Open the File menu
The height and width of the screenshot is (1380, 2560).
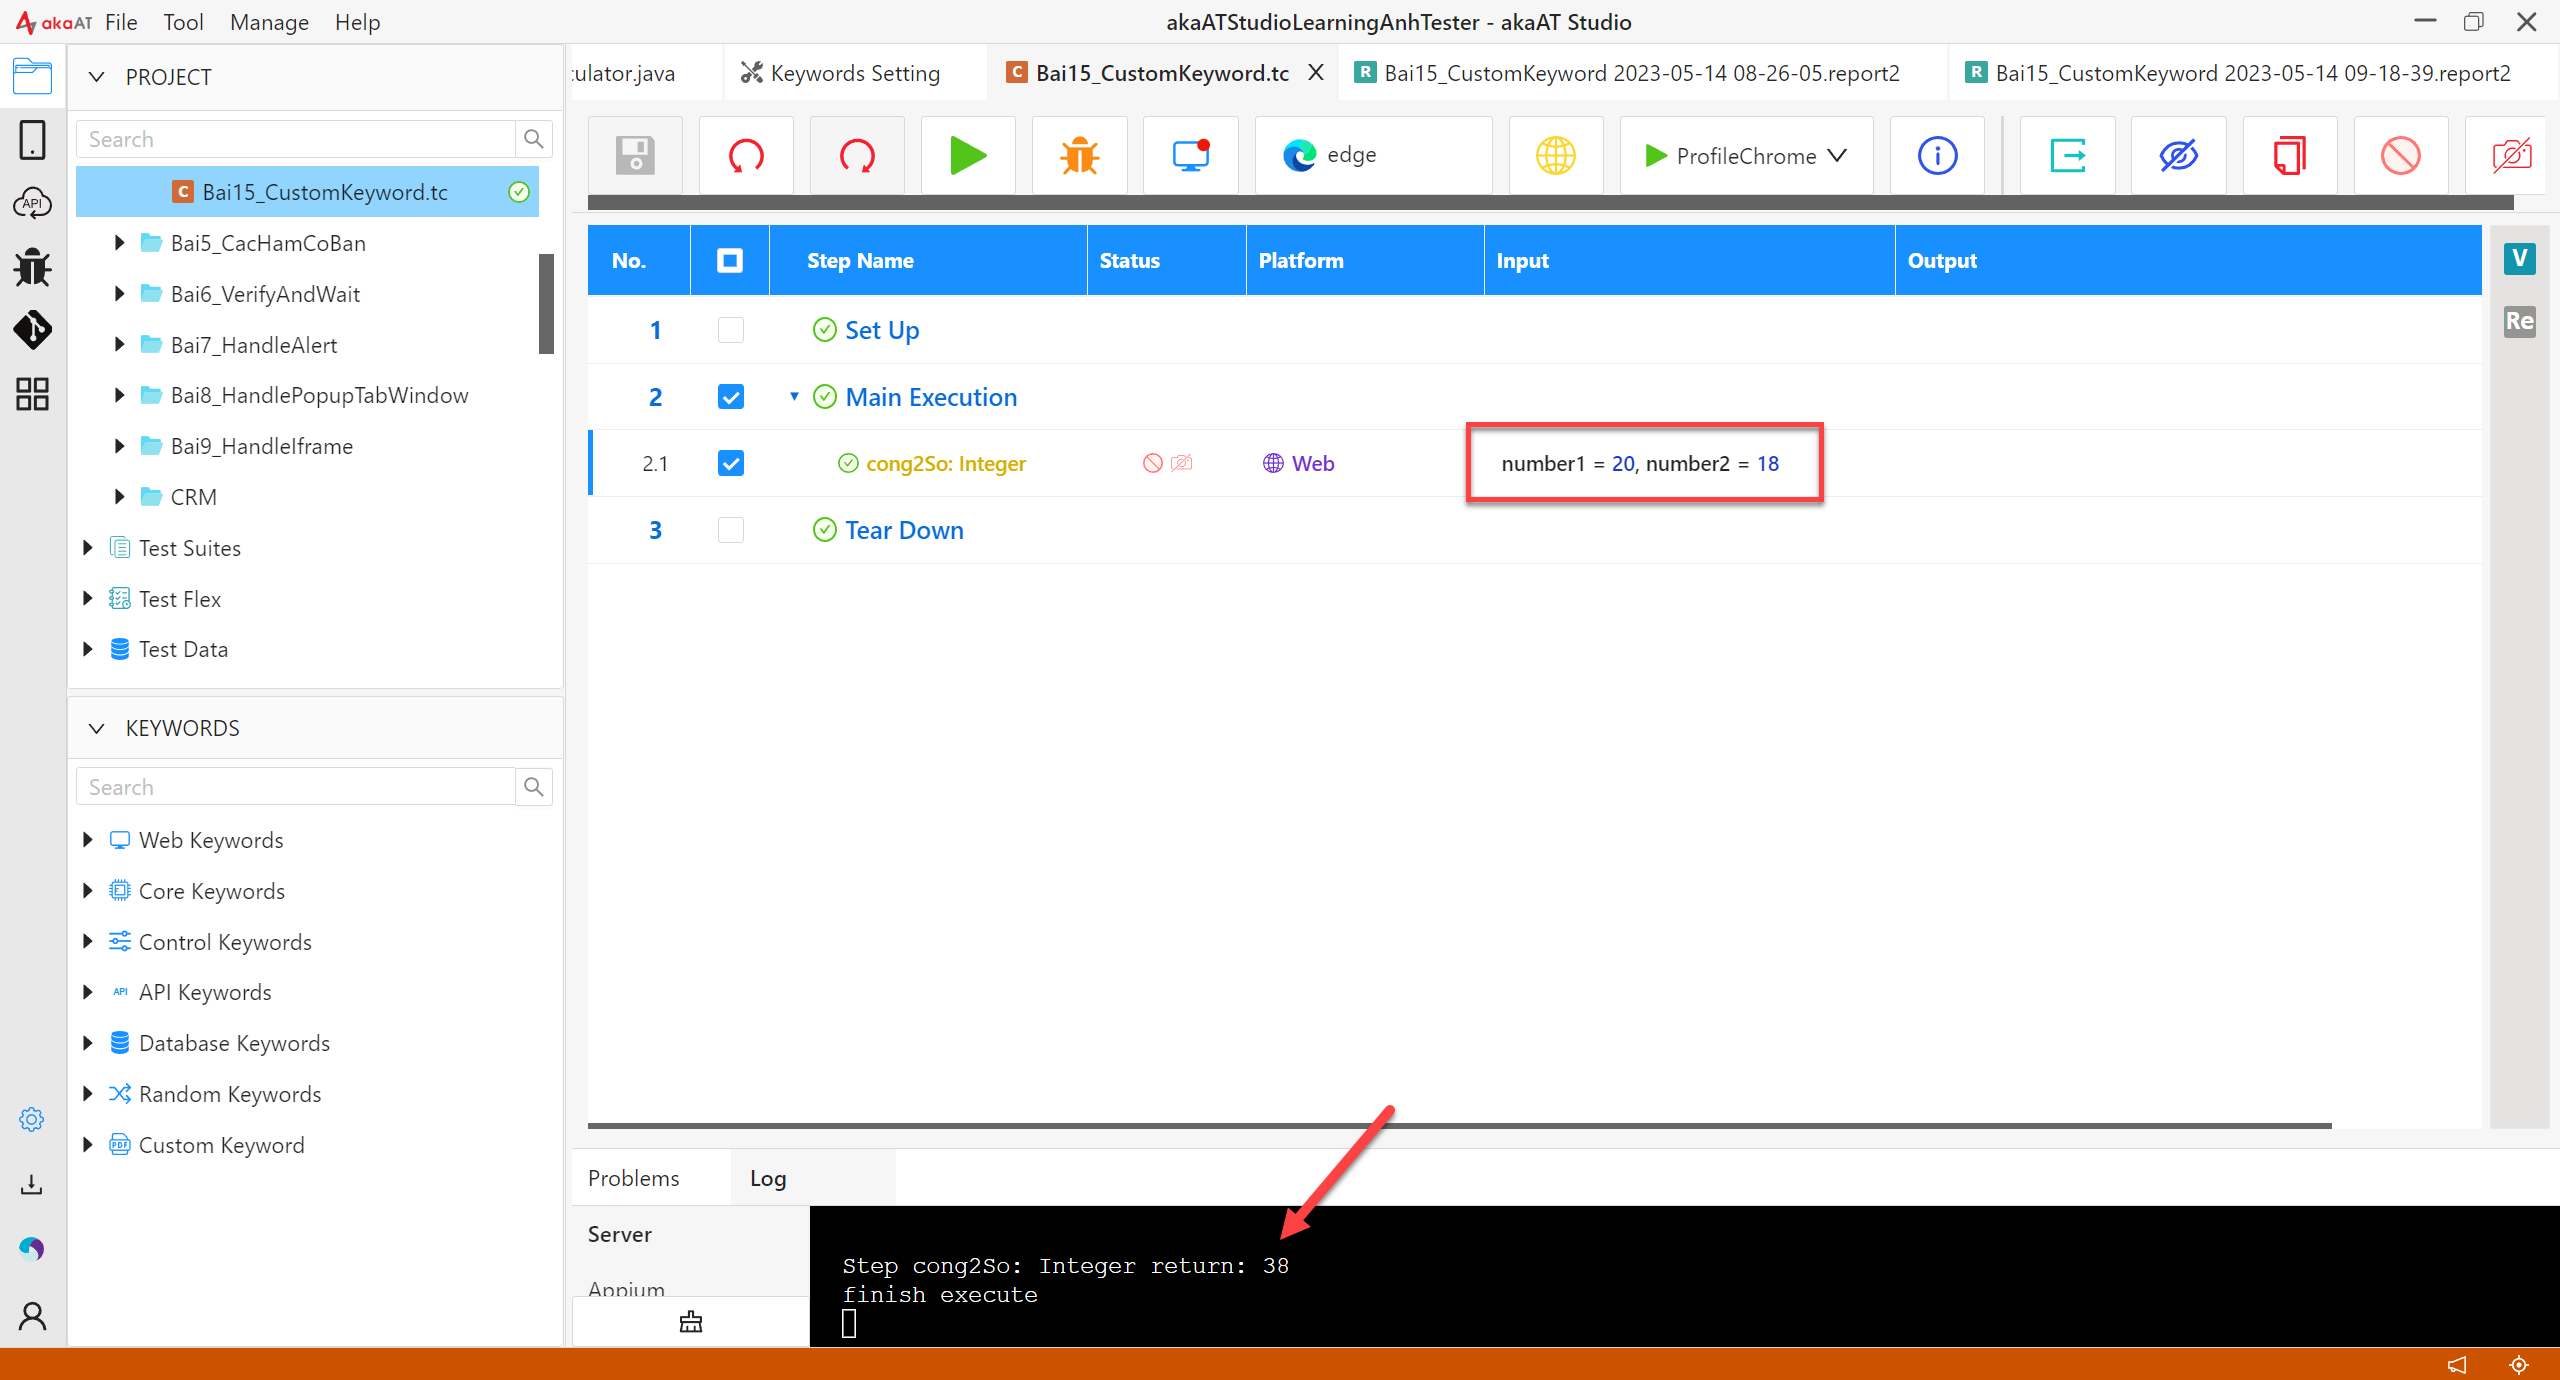click(x=121, y=22)
